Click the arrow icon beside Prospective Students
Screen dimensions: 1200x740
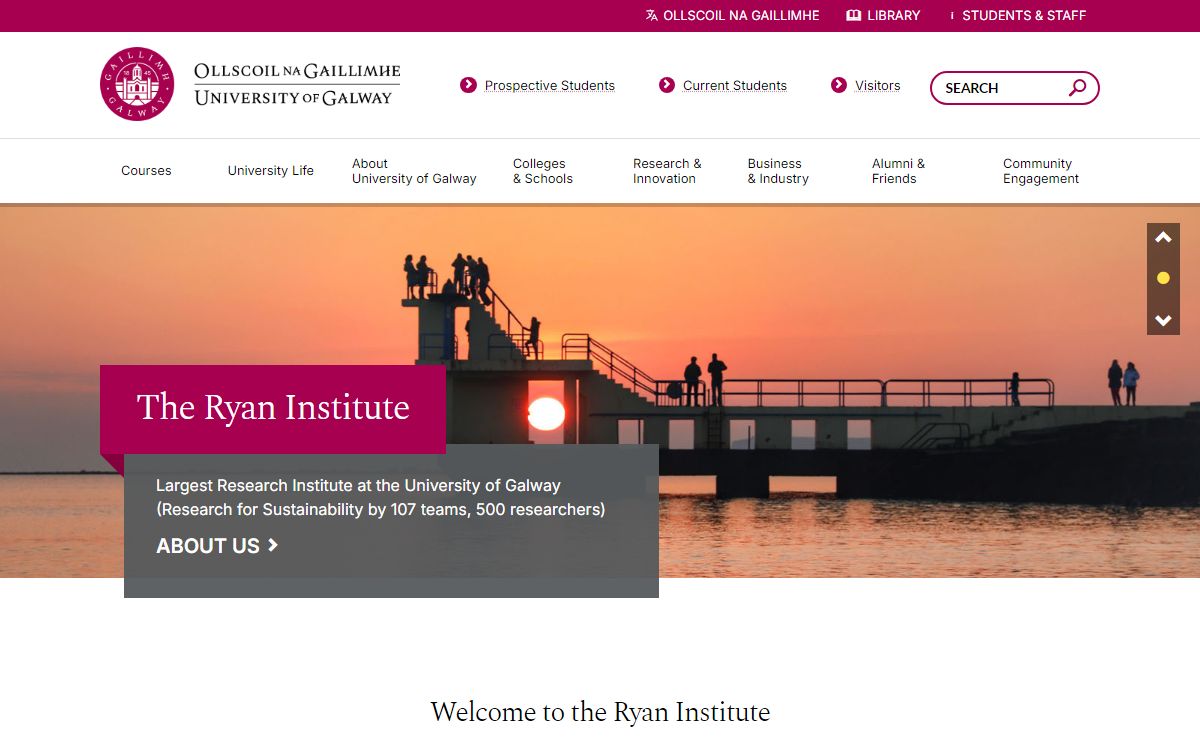(468, 85)
